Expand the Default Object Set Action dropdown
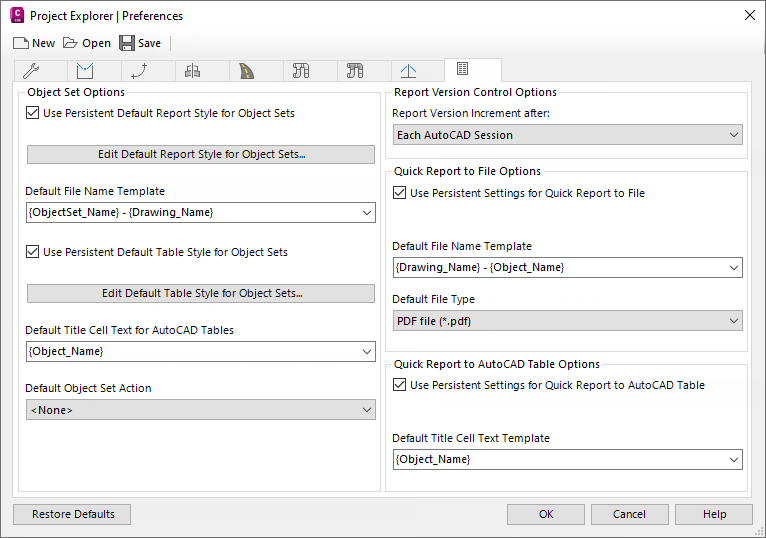Image resolution: width=766 pixels, height=538 pixels. 200,410
